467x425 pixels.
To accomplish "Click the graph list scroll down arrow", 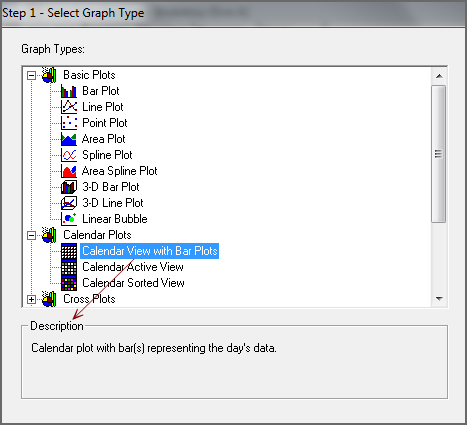I will (x=439, y=299).
